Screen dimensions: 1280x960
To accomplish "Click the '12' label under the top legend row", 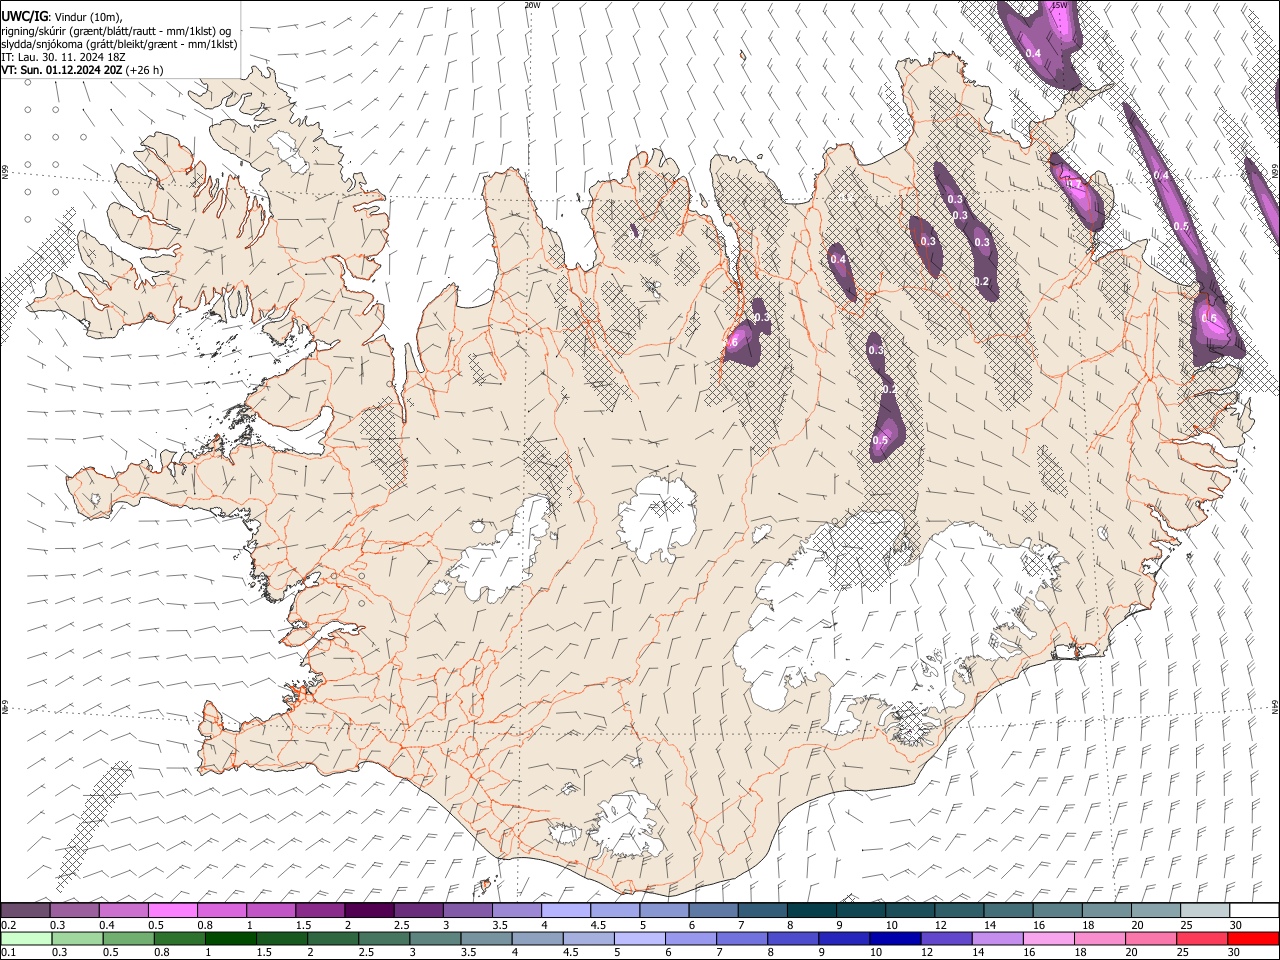I will 940,925.
